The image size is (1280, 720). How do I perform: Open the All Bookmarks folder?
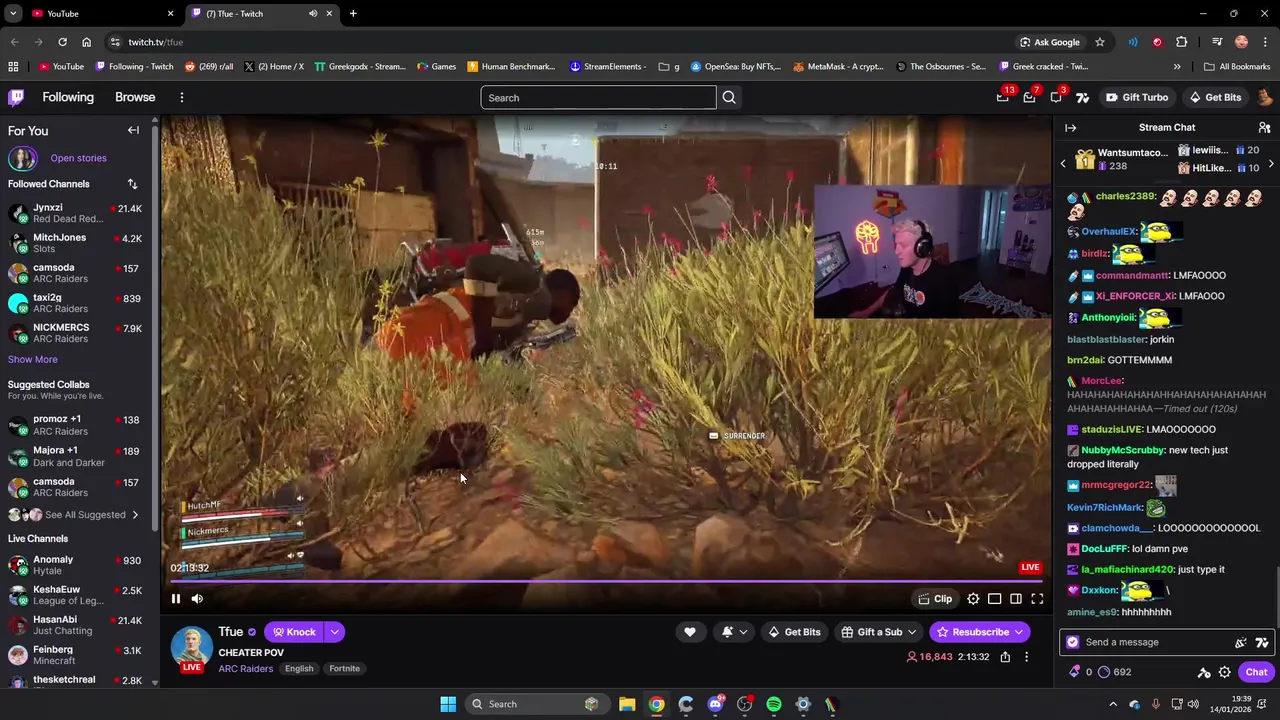pos(1237,67)
